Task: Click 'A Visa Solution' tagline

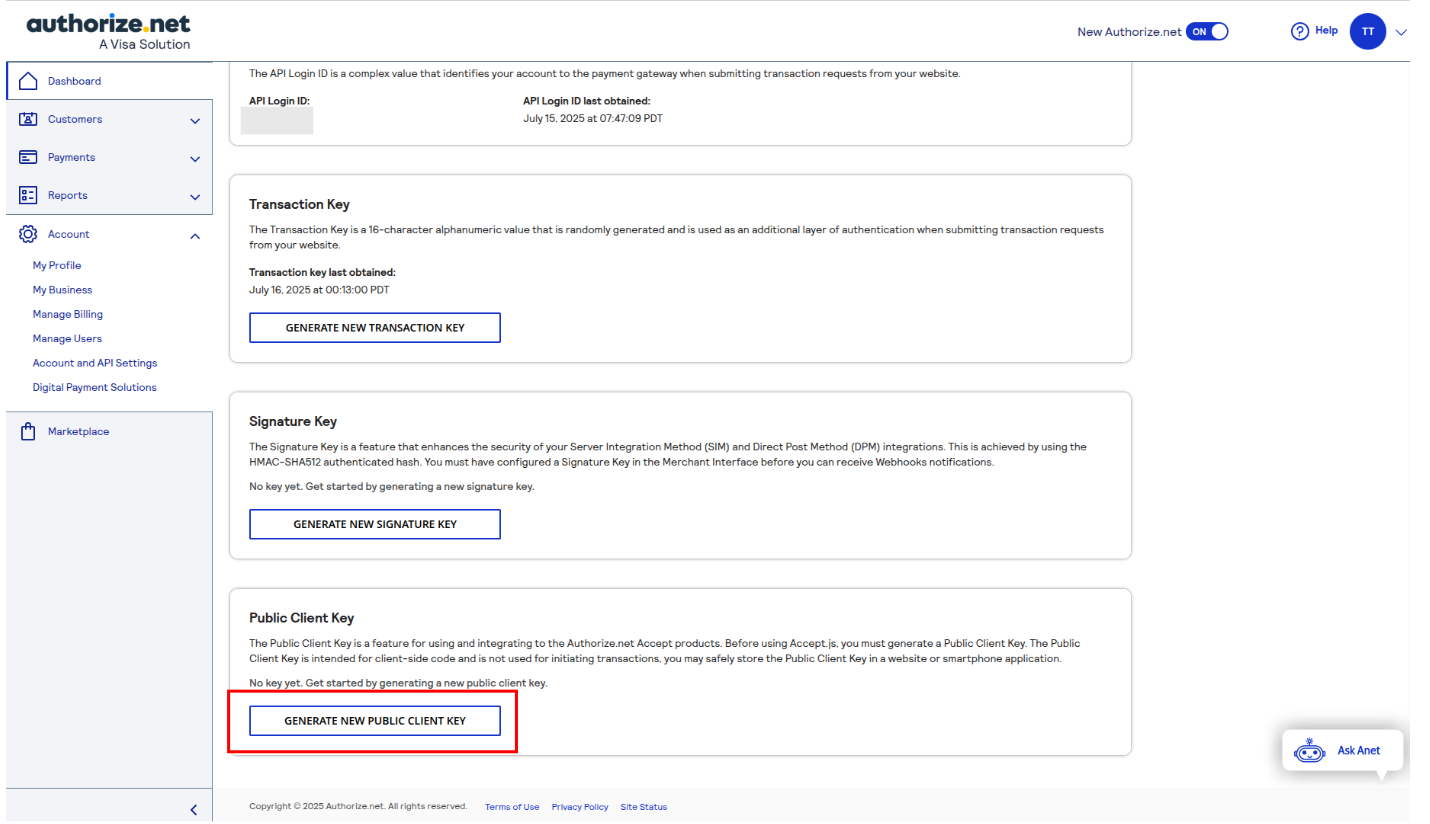Action: [x=144, y=44]
